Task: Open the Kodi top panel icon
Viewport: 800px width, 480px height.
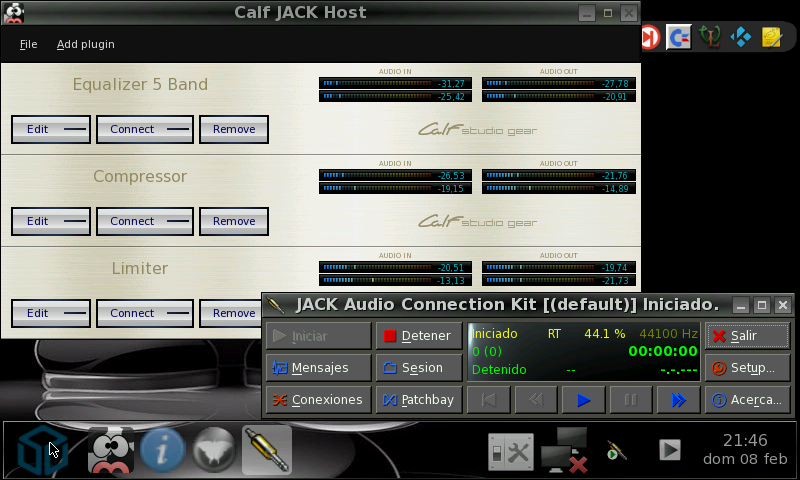Action: (x=740, y=37)
